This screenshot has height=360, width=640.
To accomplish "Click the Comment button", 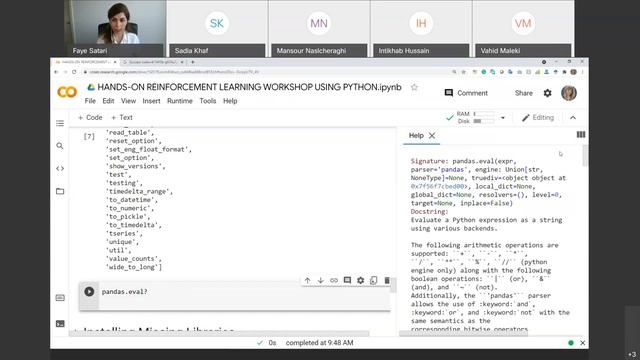I will [466, 93].
